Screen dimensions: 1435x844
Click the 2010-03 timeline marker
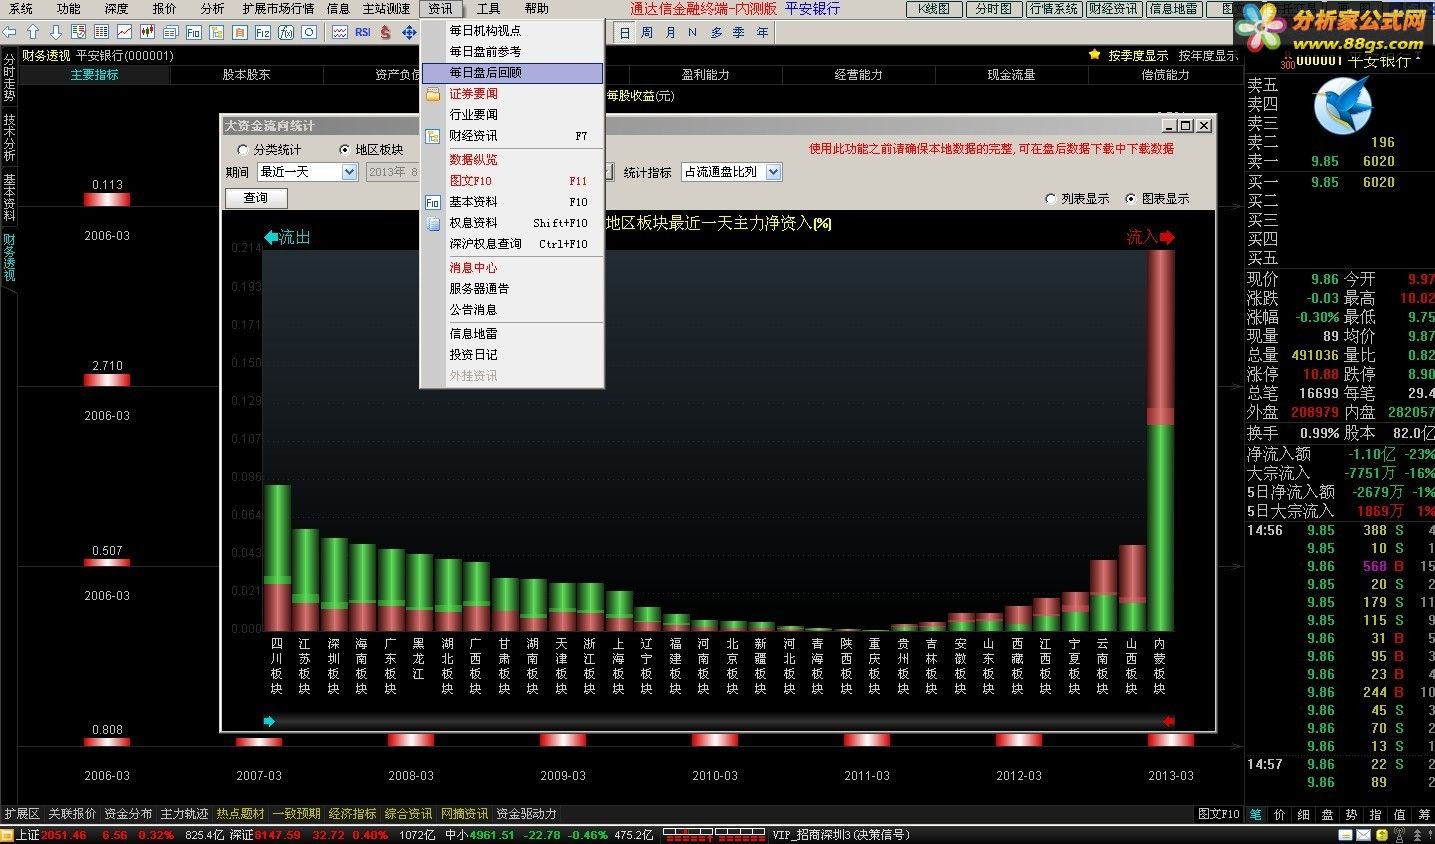click(715, 740)
